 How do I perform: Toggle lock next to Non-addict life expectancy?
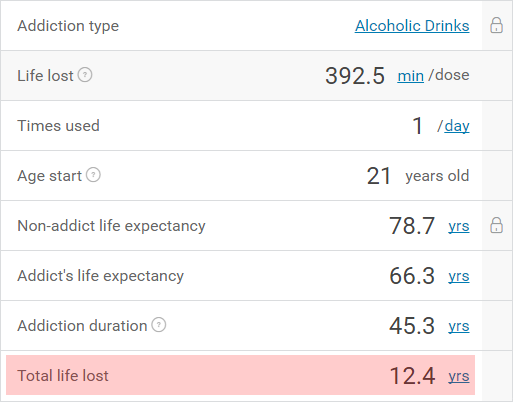(496, 225)
